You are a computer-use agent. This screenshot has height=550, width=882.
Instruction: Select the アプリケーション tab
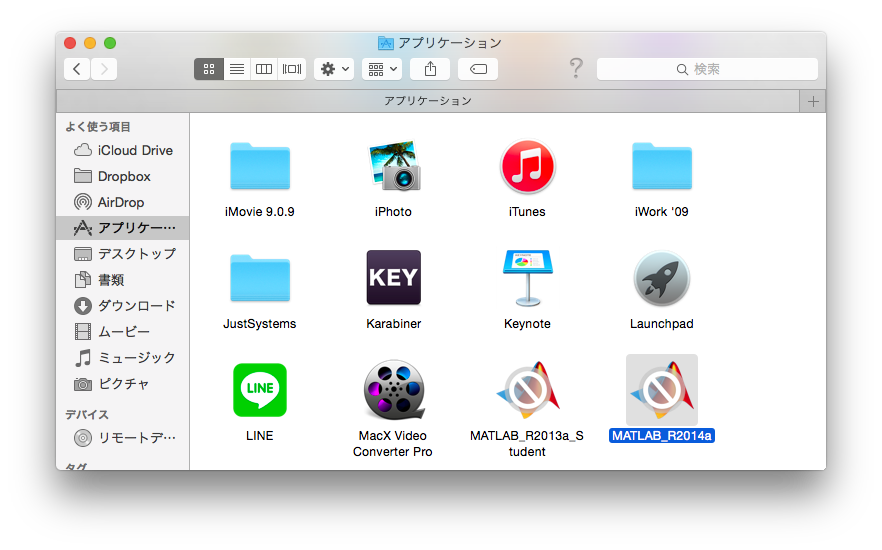pyautogui.click(x=428, y=101)
